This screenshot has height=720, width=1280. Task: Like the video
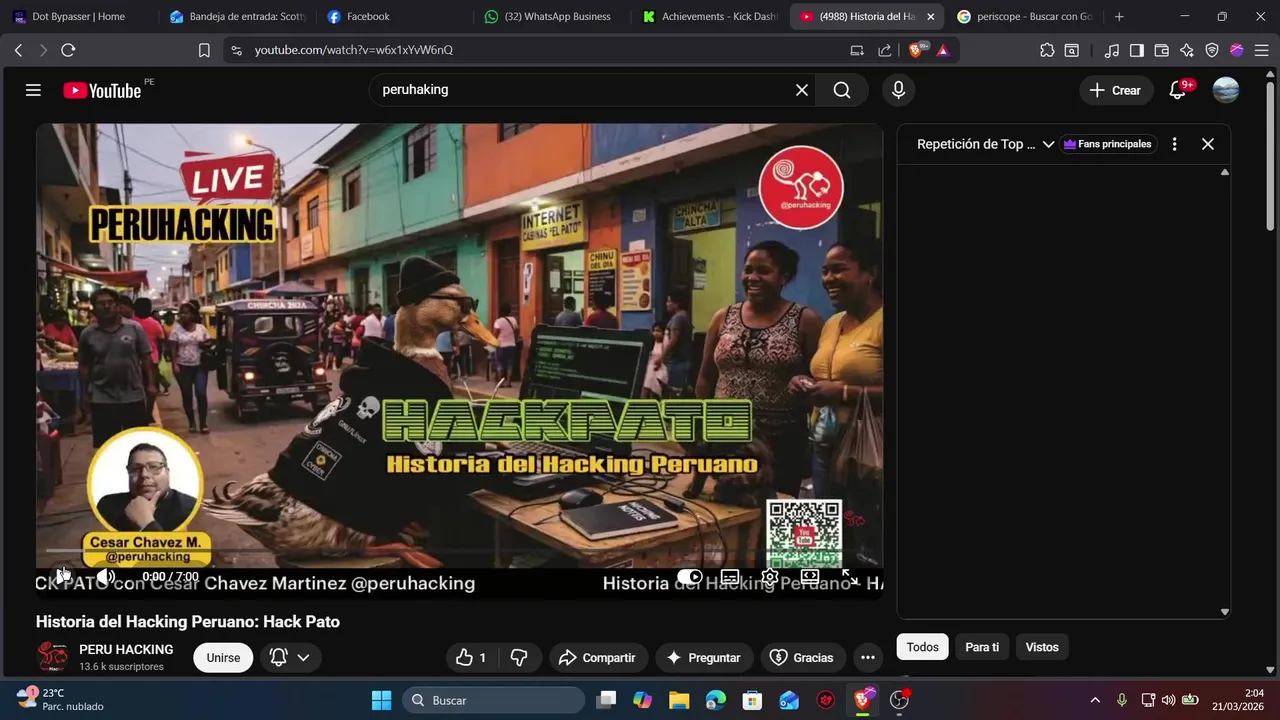471,658
